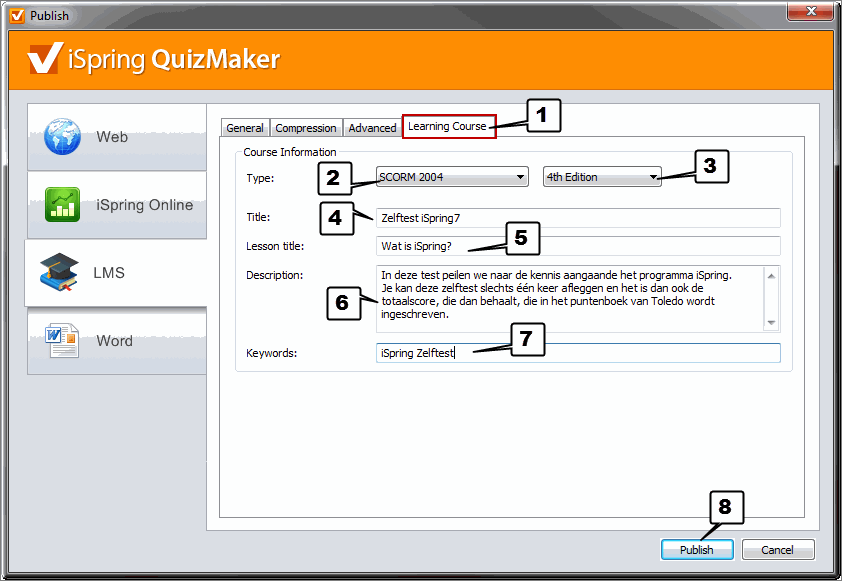Click the Description: label
Viewport: 842px width, 581px height.
[274, 275]
